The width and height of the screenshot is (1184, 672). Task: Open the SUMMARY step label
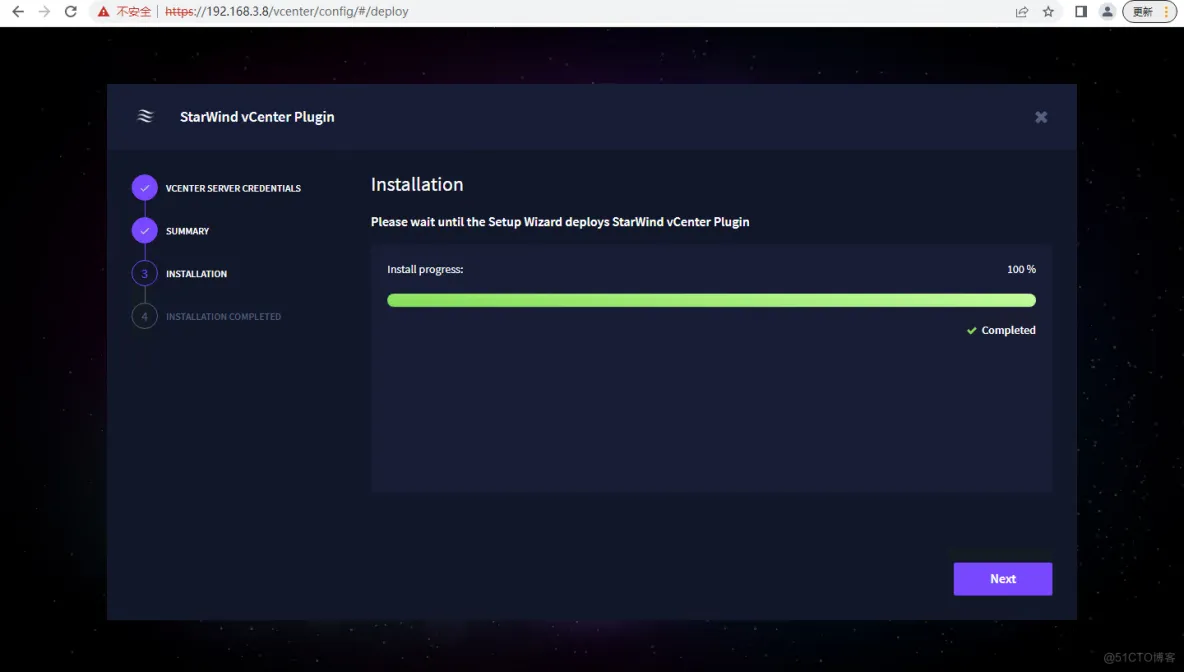(x=187, y=231)
